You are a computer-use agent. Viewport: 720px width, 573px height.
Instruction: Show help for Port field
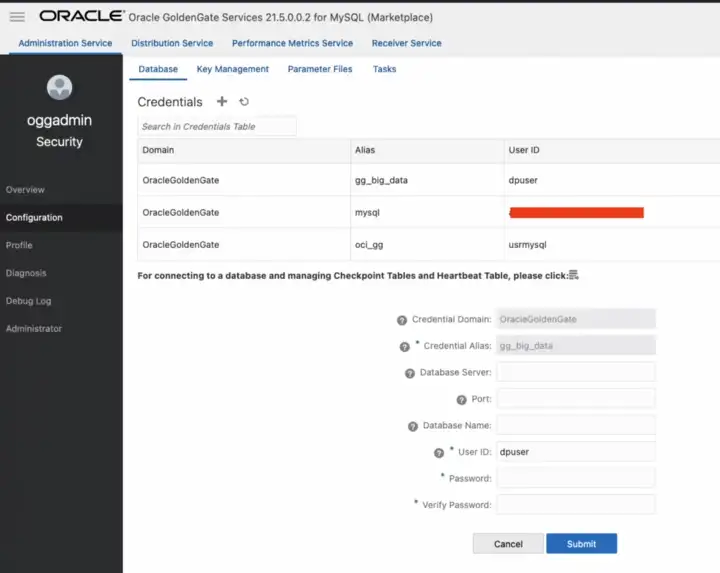click(x=461, y=400)
